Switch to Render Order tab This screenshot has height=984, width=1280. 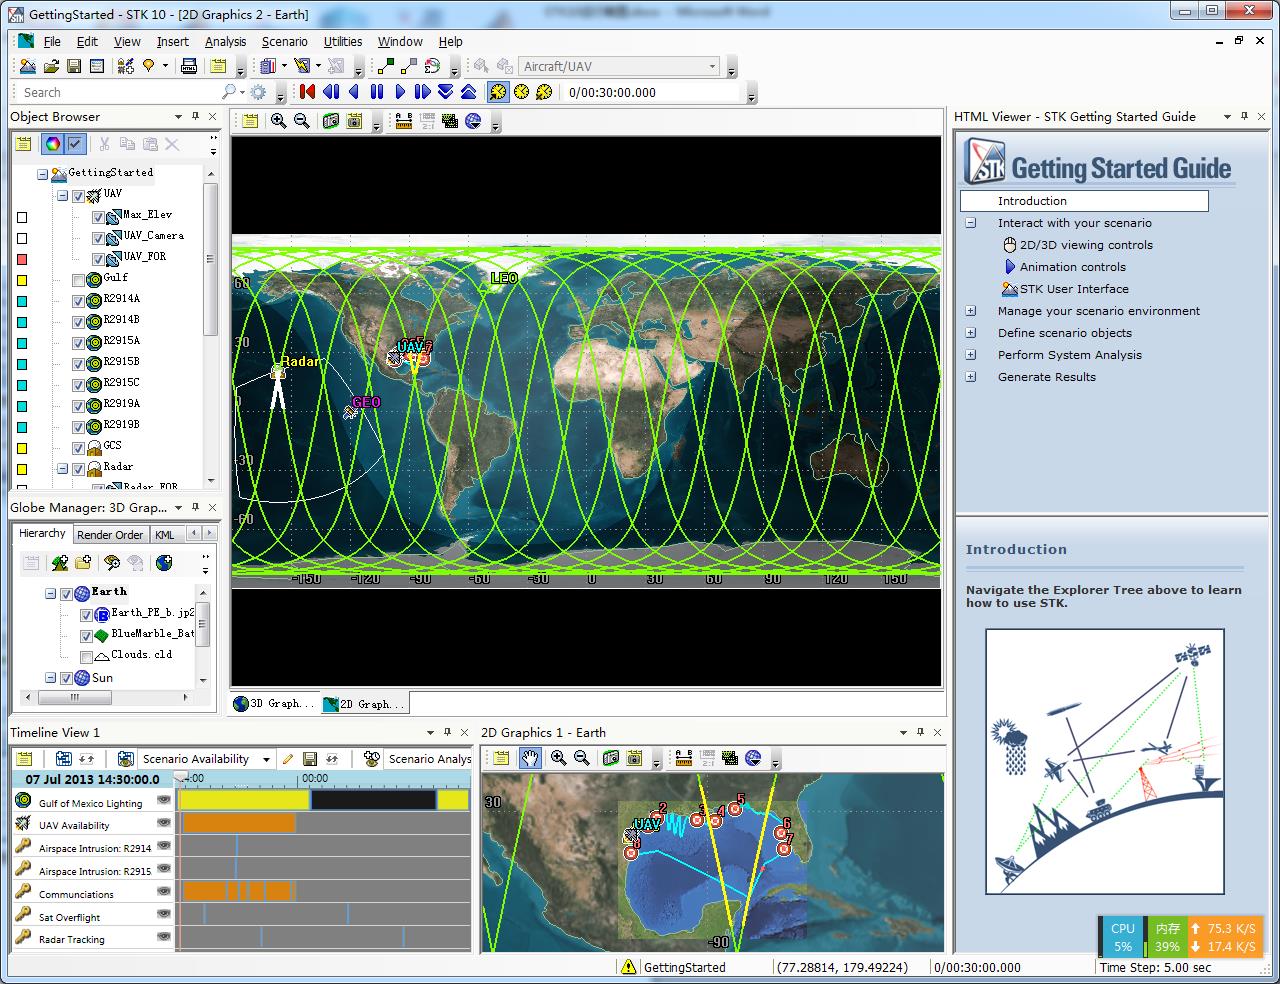point(110,535)
